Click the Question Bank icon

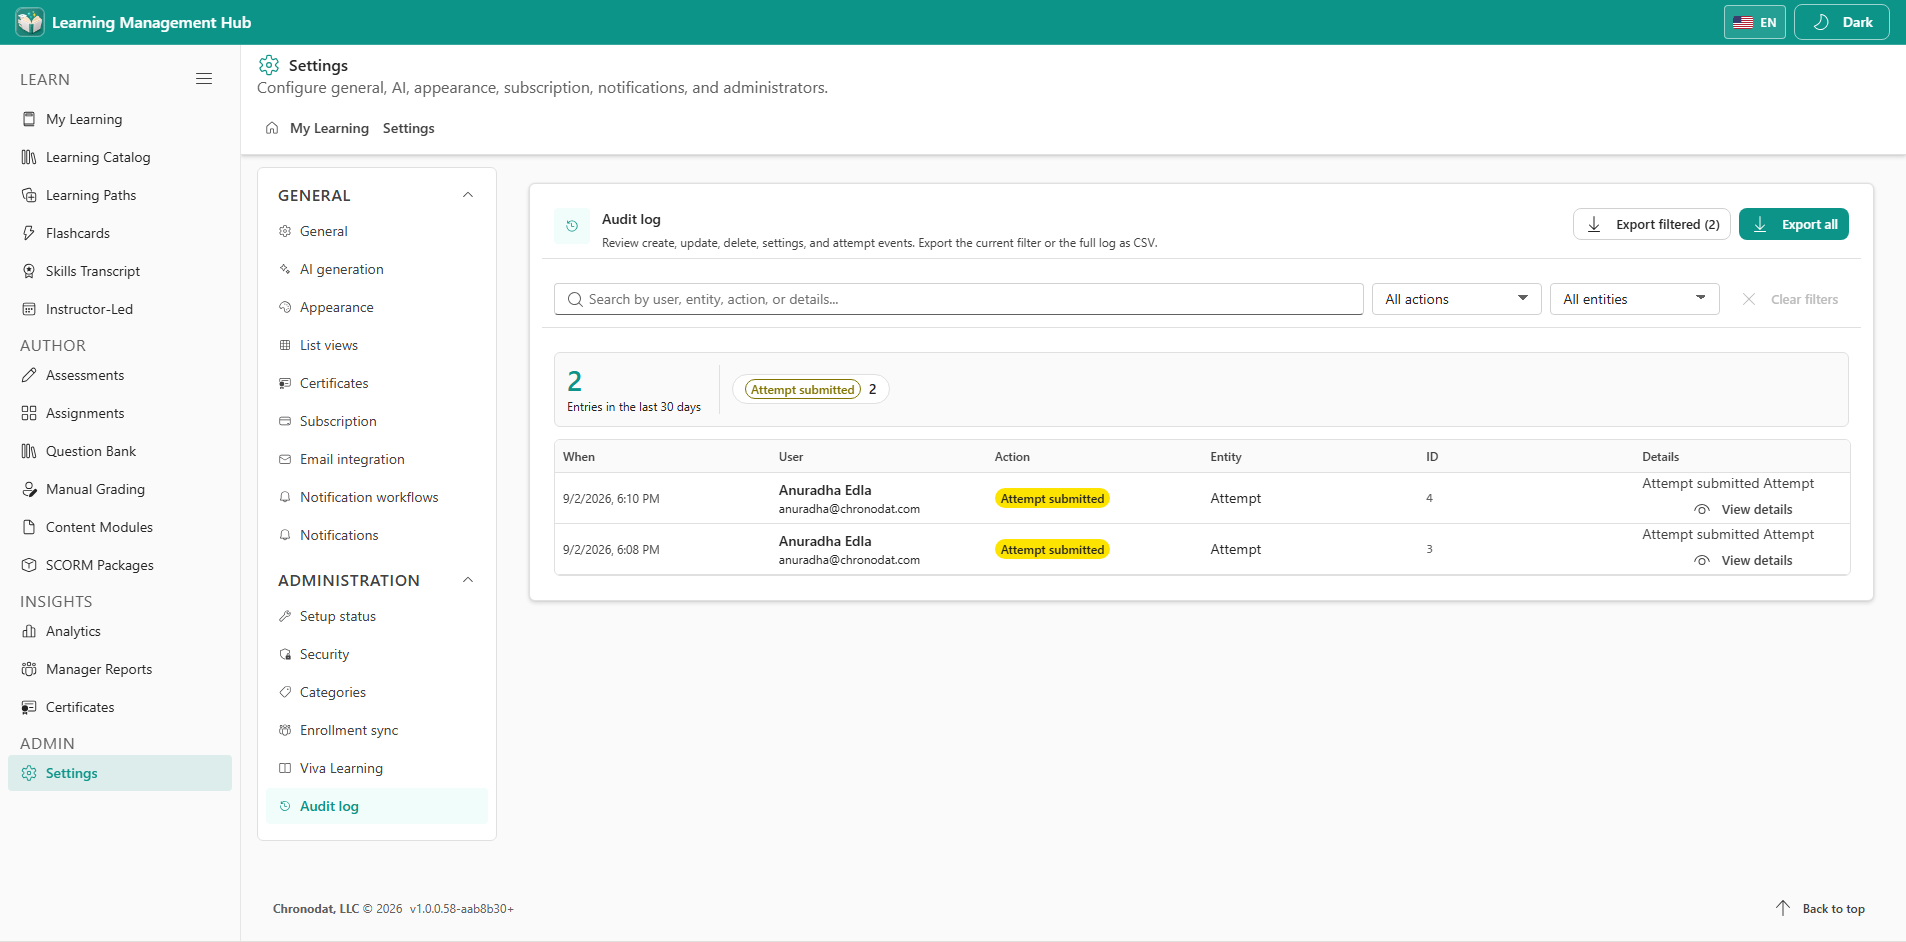[x=29, y=451]
